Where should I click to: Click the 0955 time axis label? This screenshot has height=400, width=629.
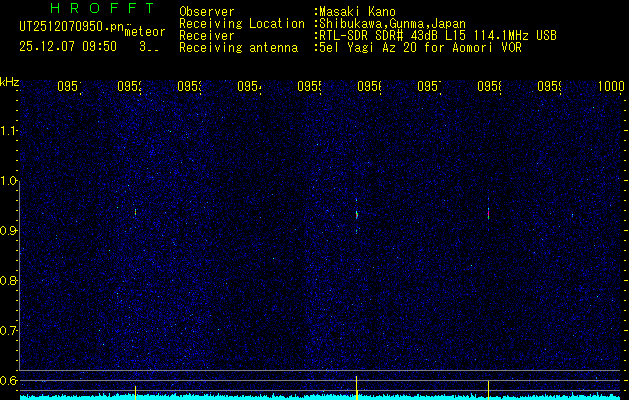tap(309, 86)
